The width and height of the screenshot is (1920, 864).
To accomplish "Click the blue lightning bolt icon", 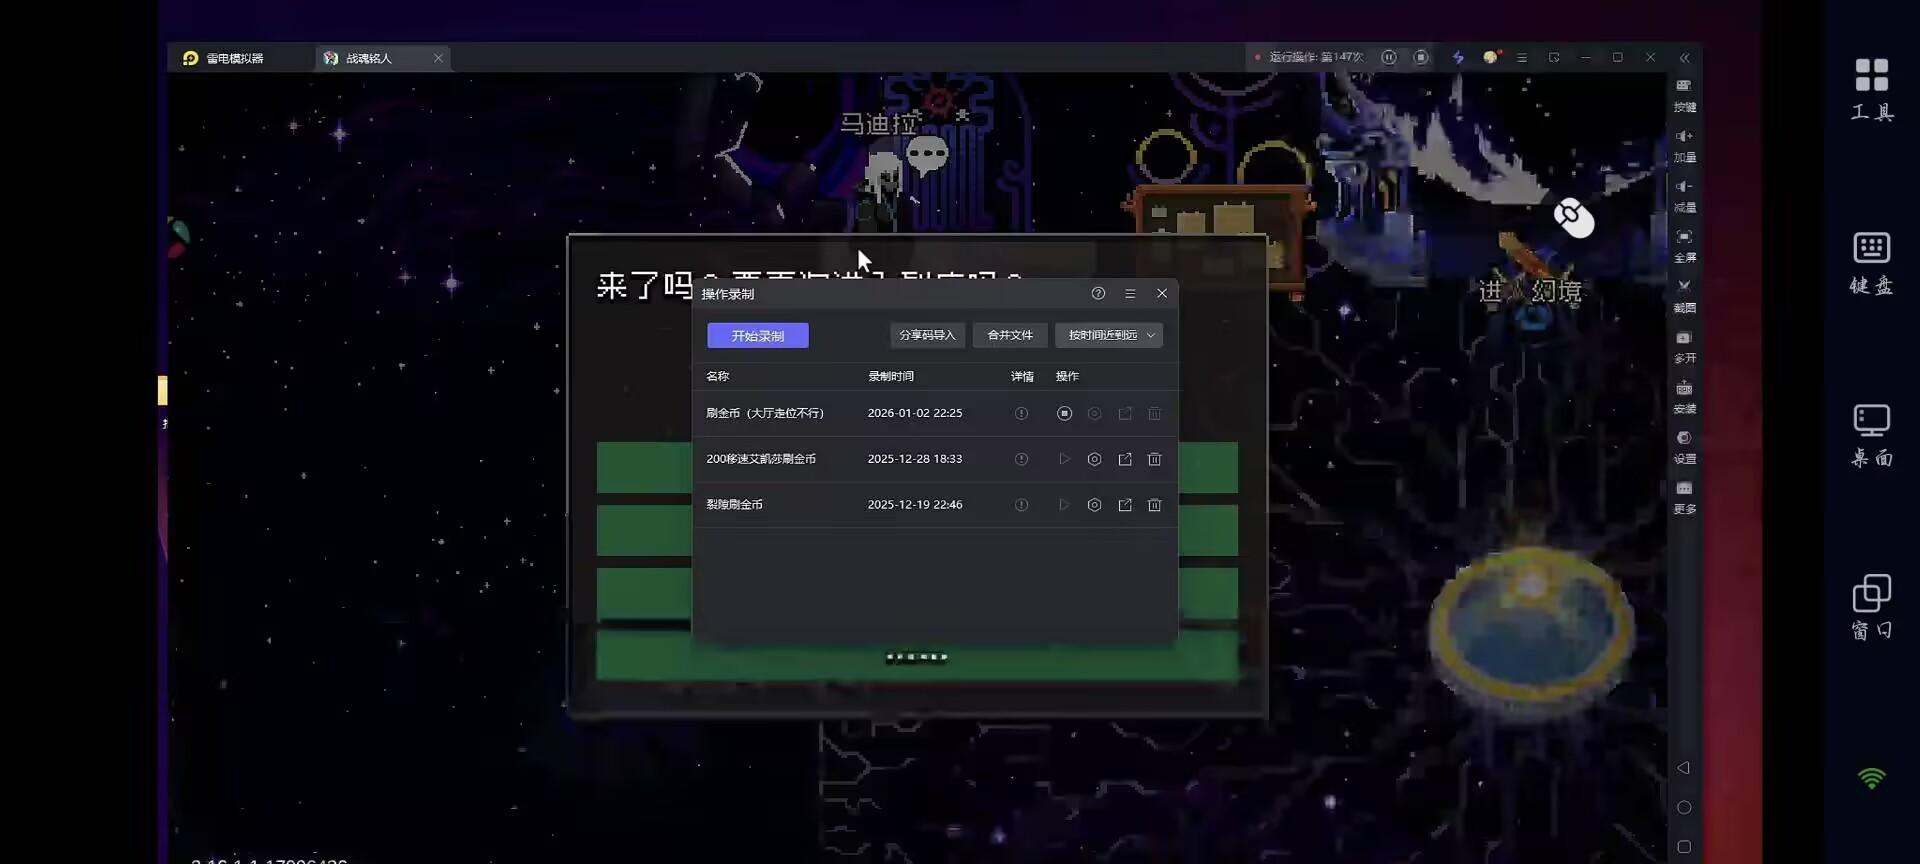I will point(1458,58).
